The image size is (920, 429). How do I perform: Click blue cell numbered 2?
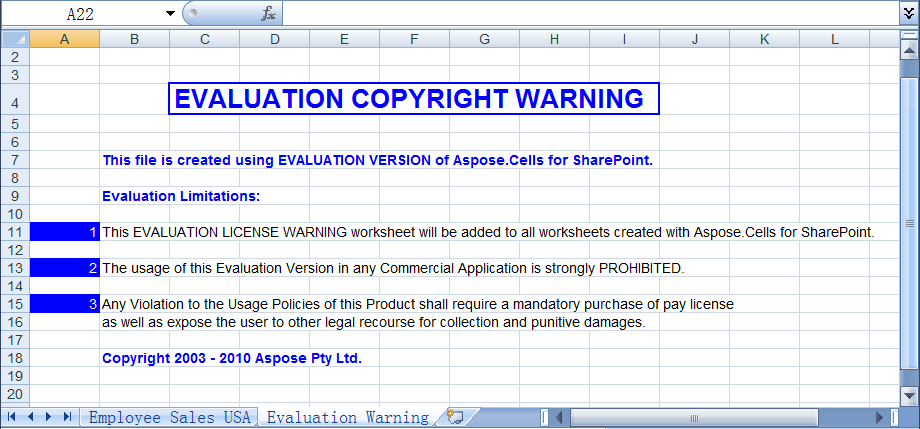click(x=65, y=268)
